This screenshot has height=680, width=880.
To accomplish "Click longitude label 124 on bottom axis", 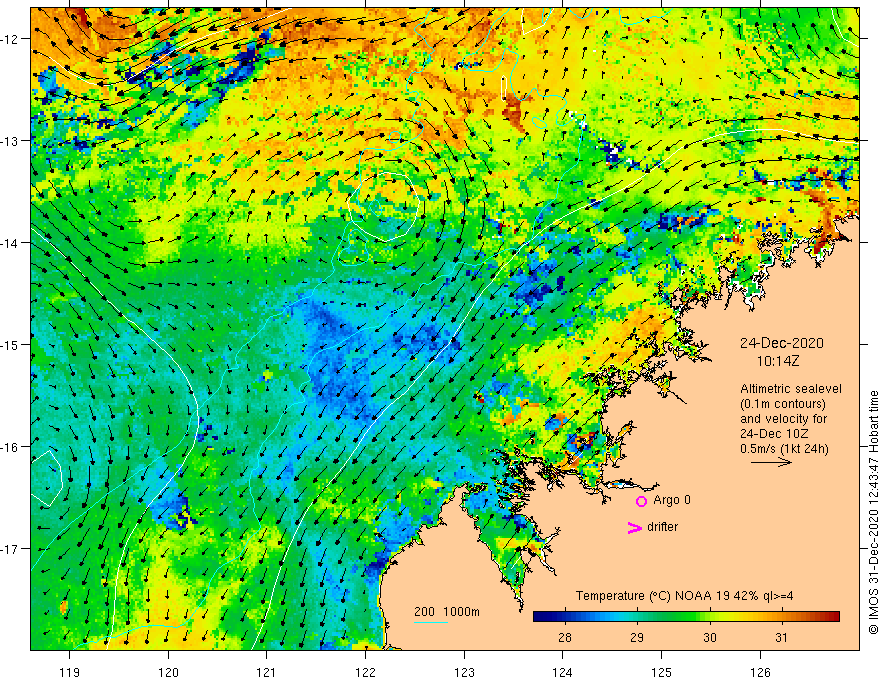I will (x=562, y=672).
